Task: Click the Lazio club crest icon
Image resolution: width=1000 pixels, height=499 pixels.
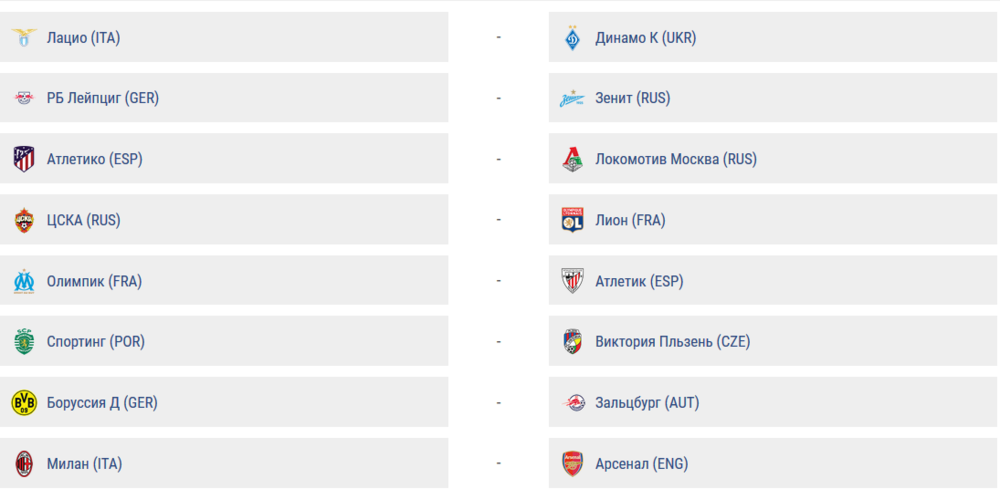Action: click(23, 38)
